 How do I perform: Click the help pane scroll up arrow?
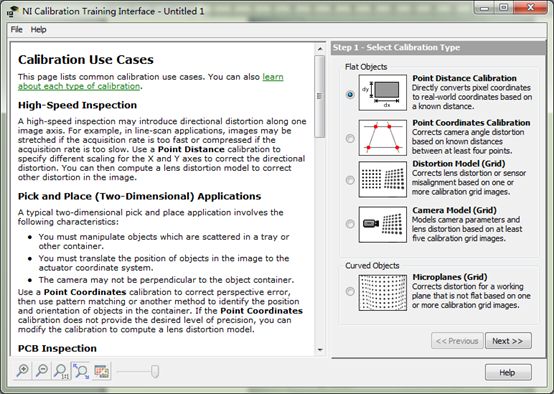click(320, 49)
